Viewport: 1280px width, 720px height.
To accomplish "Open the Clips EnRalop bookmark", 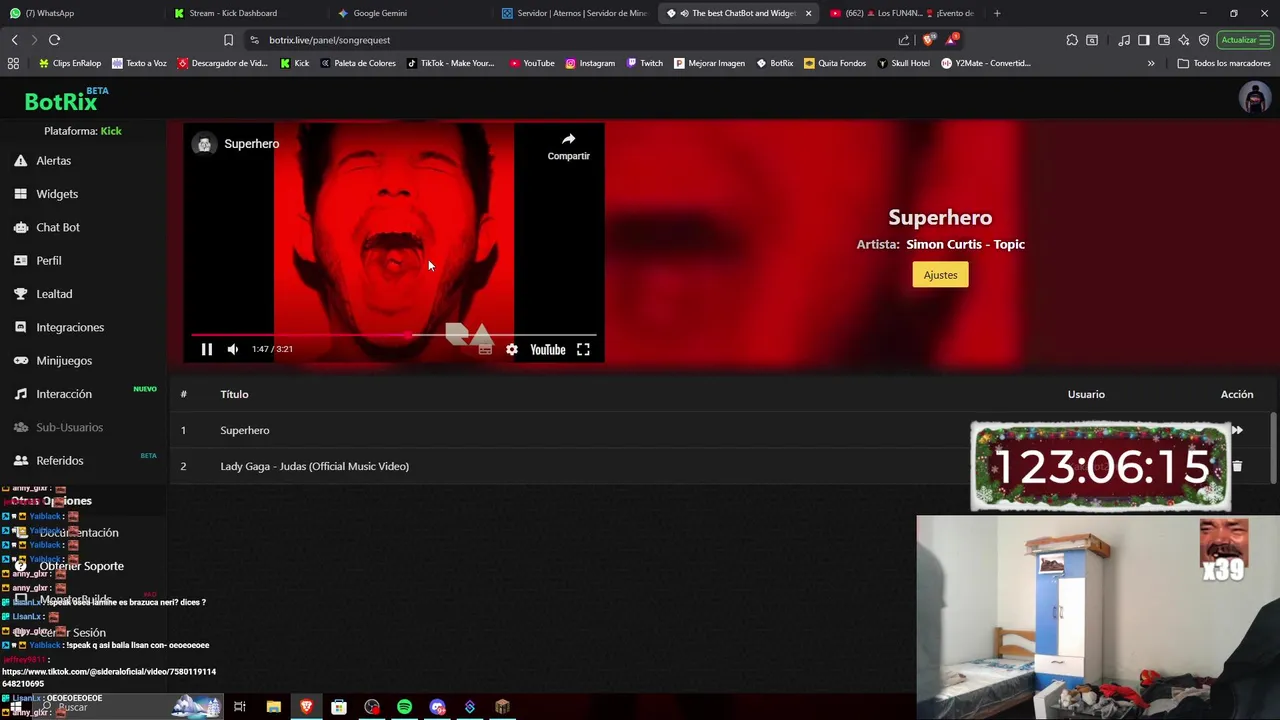I will (x=70, y=63).
